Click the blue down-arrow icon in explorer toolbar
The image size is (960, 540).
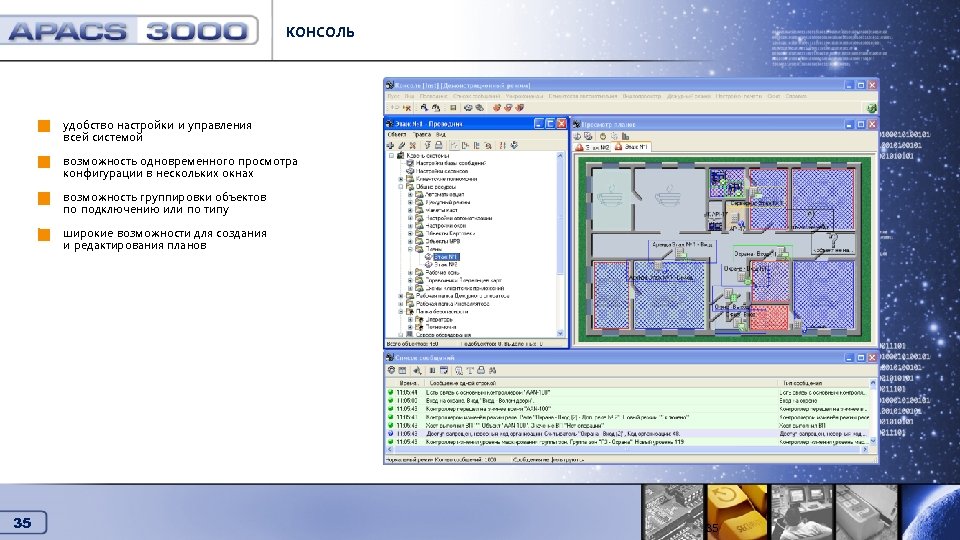coord(514,145)
